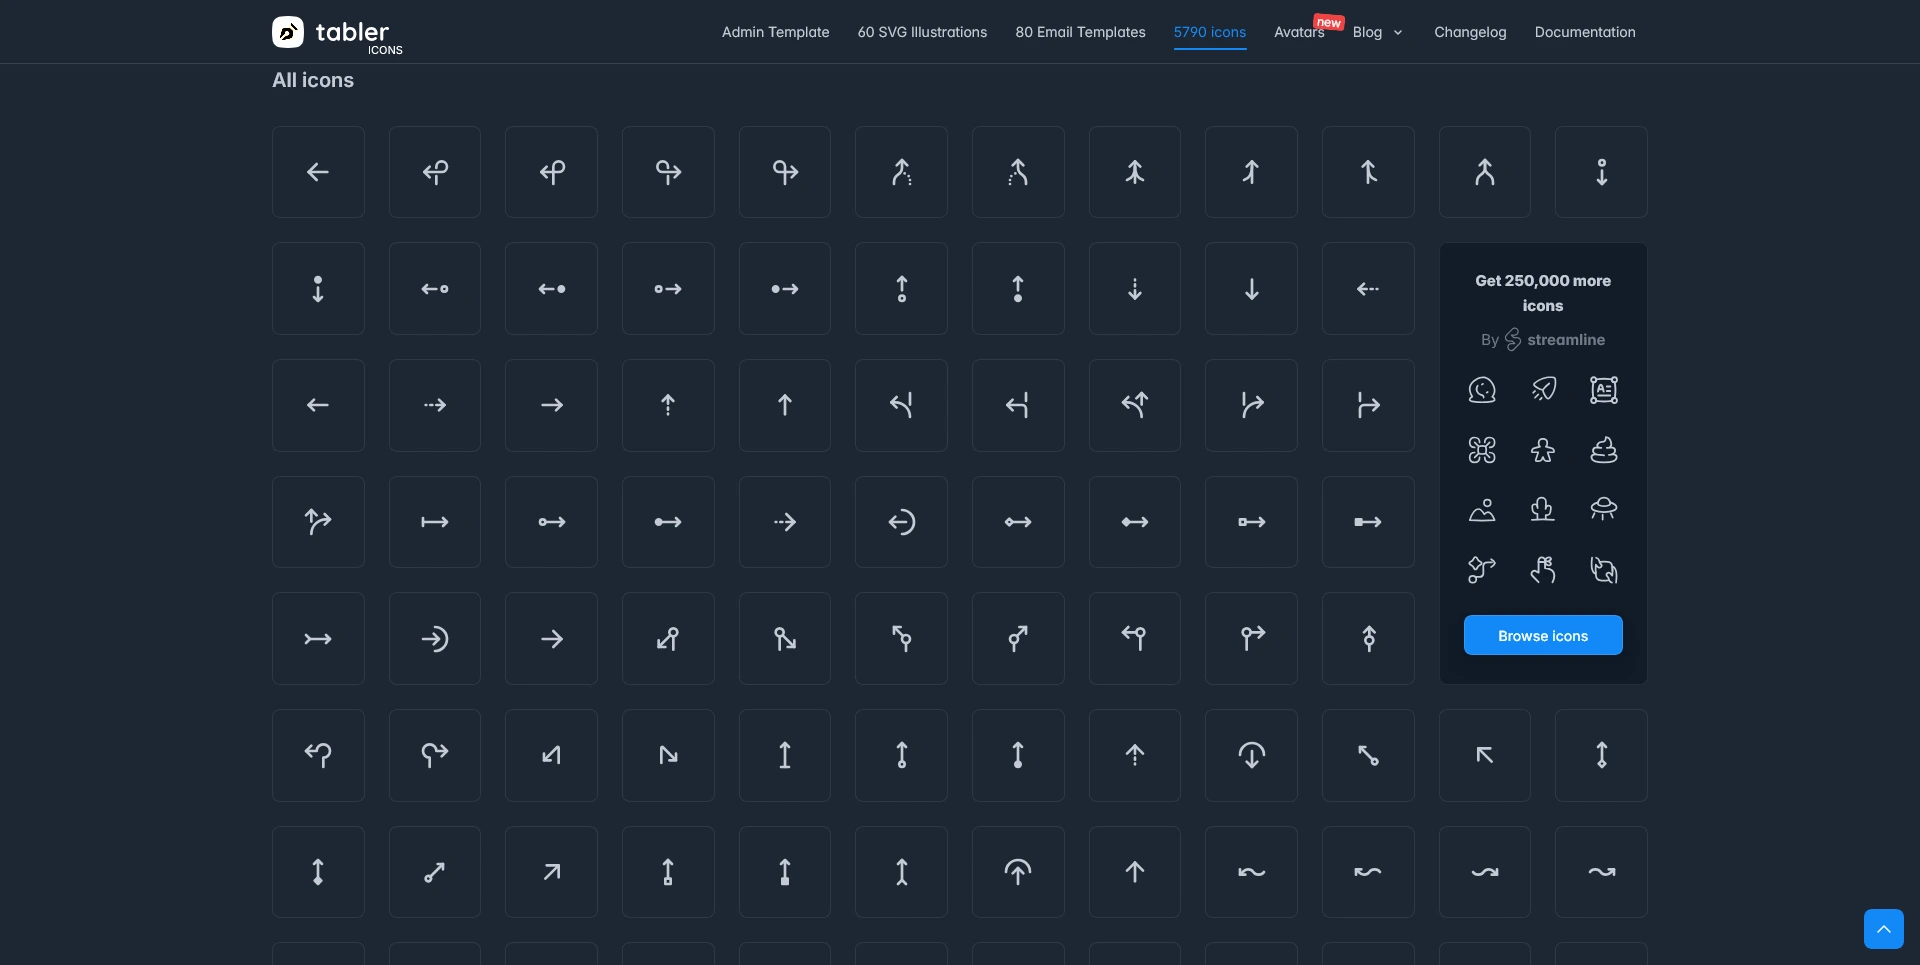Click the sharp turn left arrow icon

click(551, 755)
